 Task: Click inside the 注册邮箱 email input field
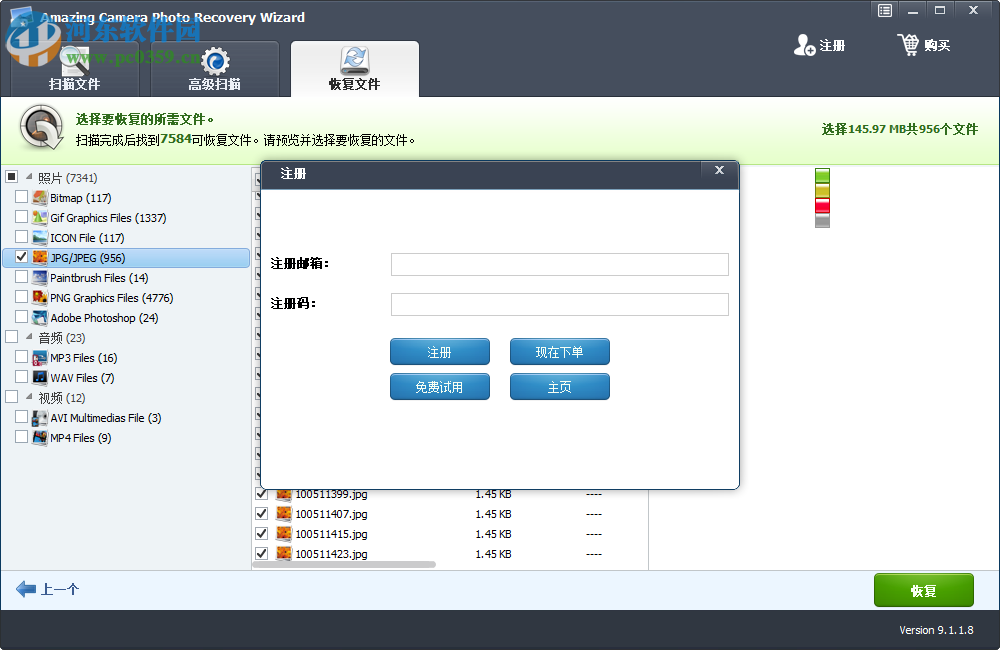tap(559, 264)
